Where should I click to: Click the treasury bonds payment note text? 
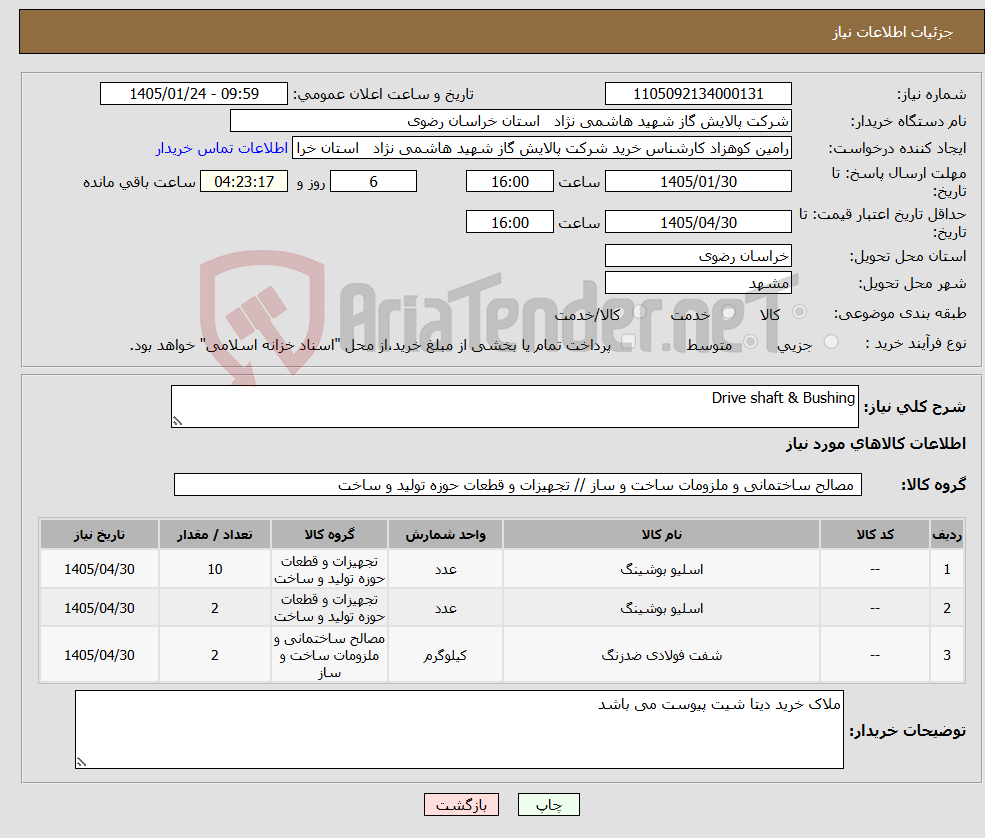(x=370, y=345)
